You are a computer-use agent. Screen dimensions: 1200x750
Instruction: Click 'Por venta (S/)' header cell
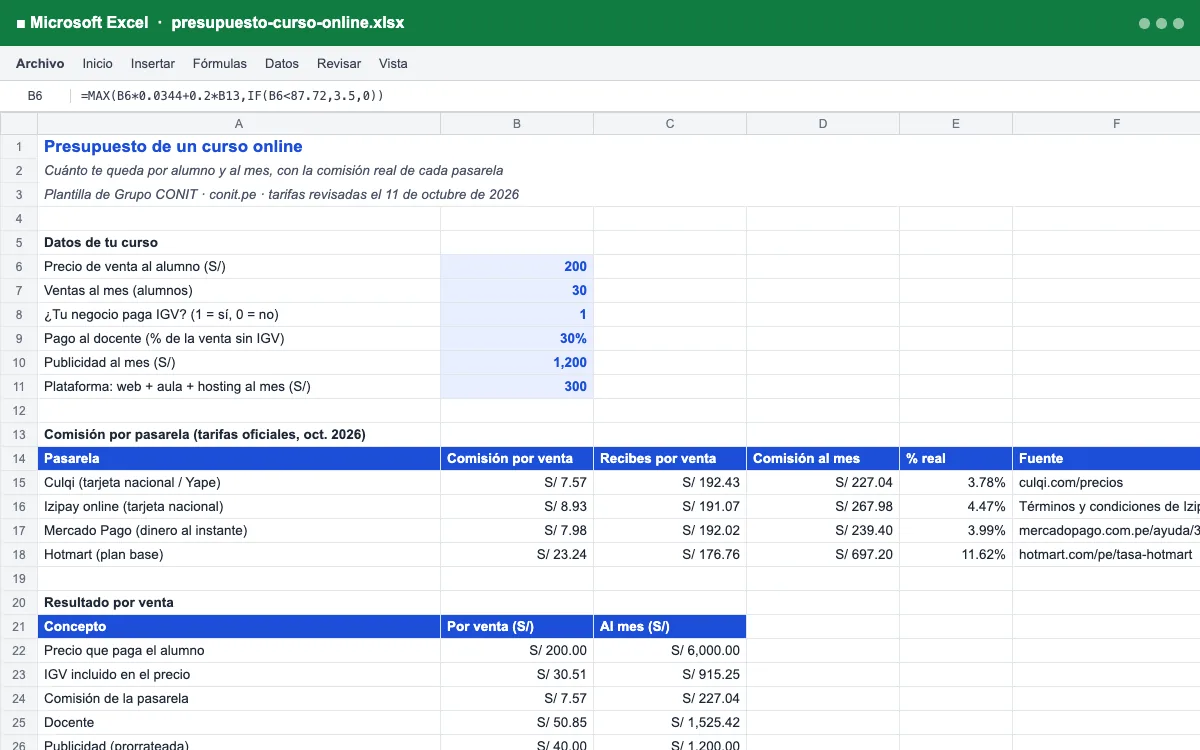(x=517, y=626)
